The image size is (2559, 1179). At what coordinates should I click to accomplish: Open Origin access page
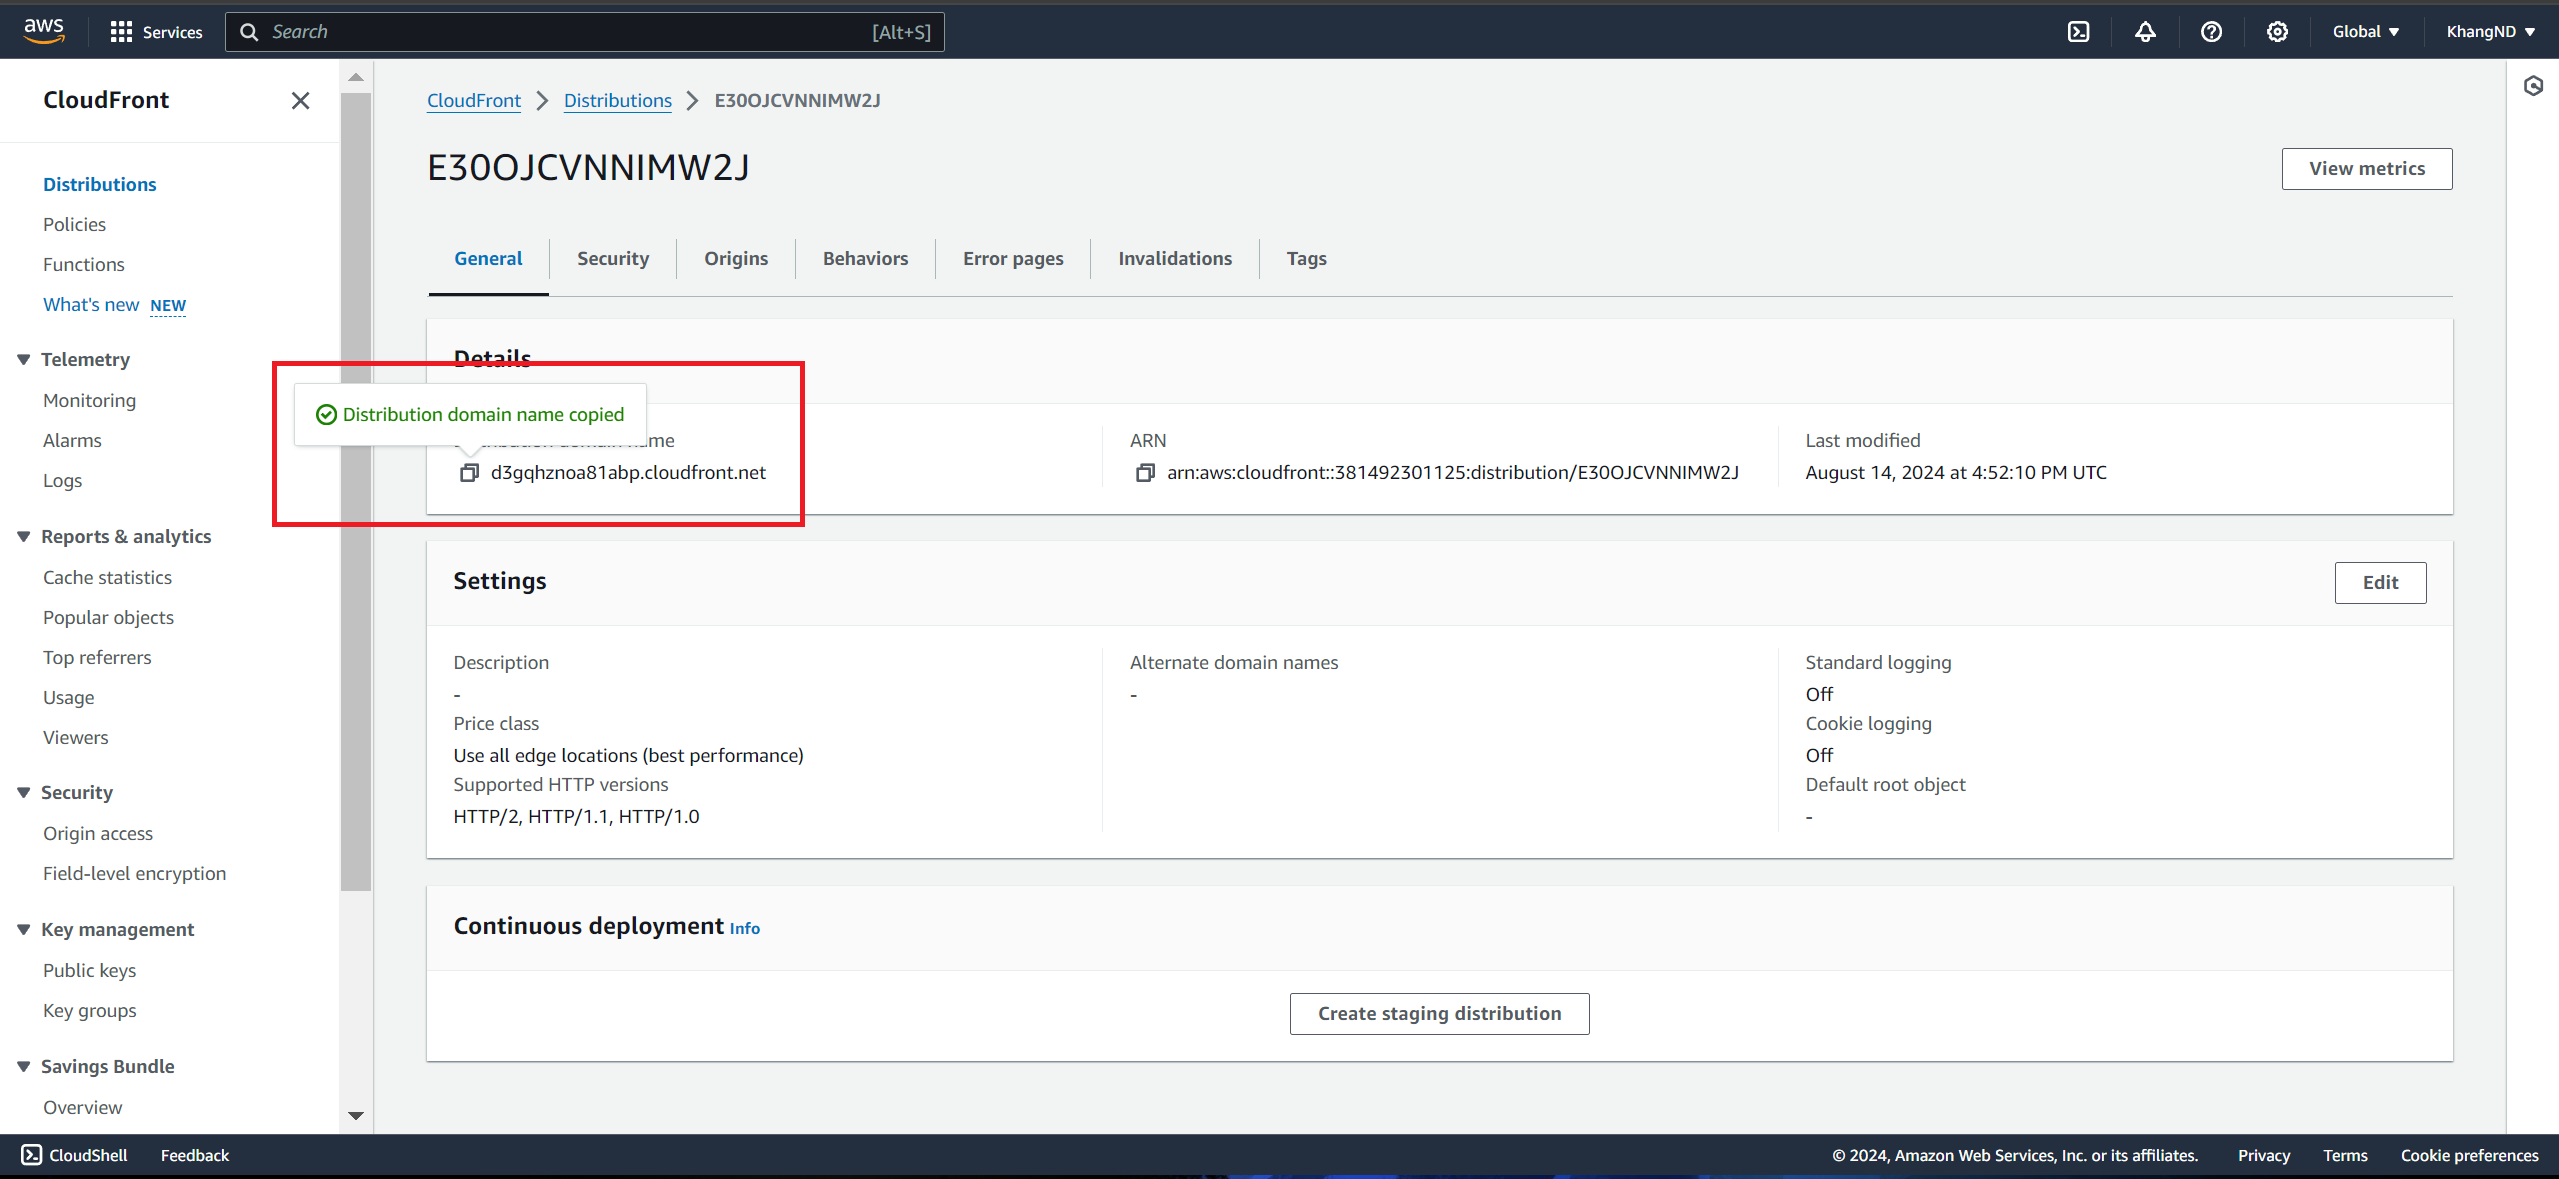(x=98, y=834)
